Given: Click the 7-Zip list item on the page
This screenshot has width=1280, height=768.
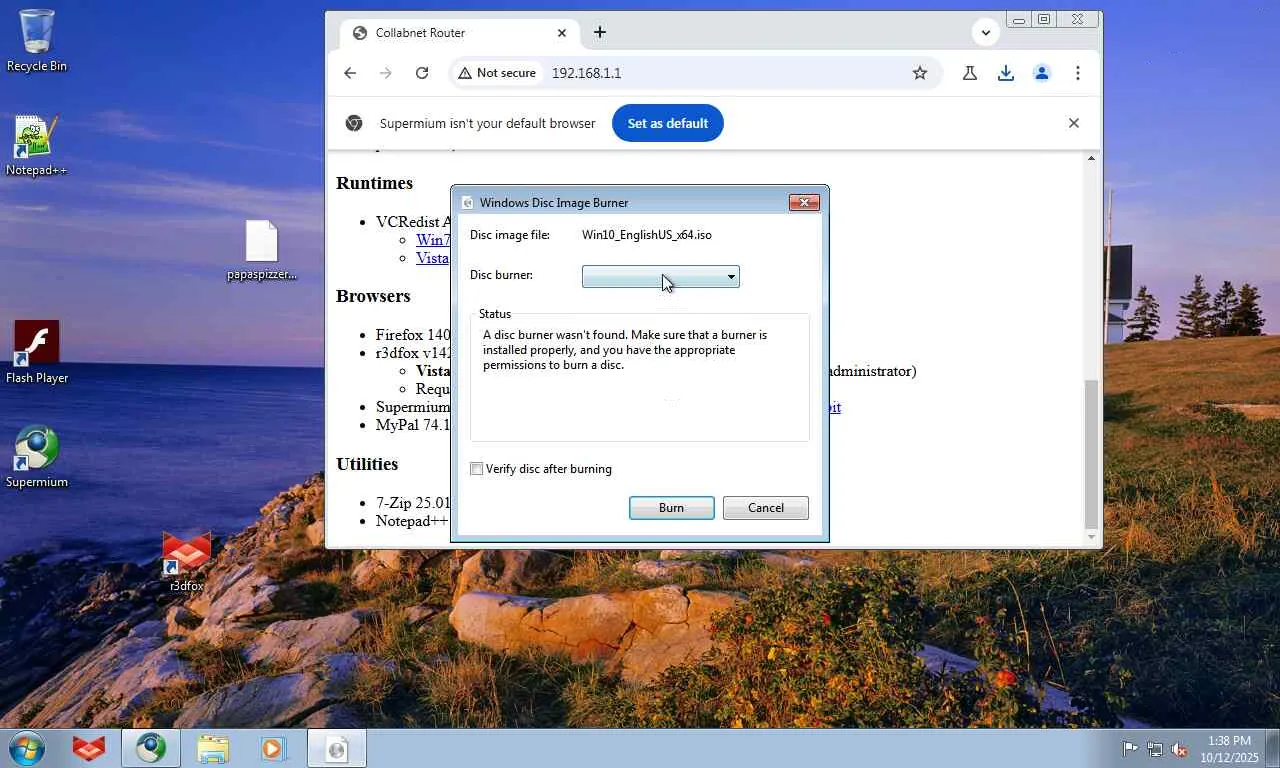Looking at the screenshot, I should coord(413,503).
